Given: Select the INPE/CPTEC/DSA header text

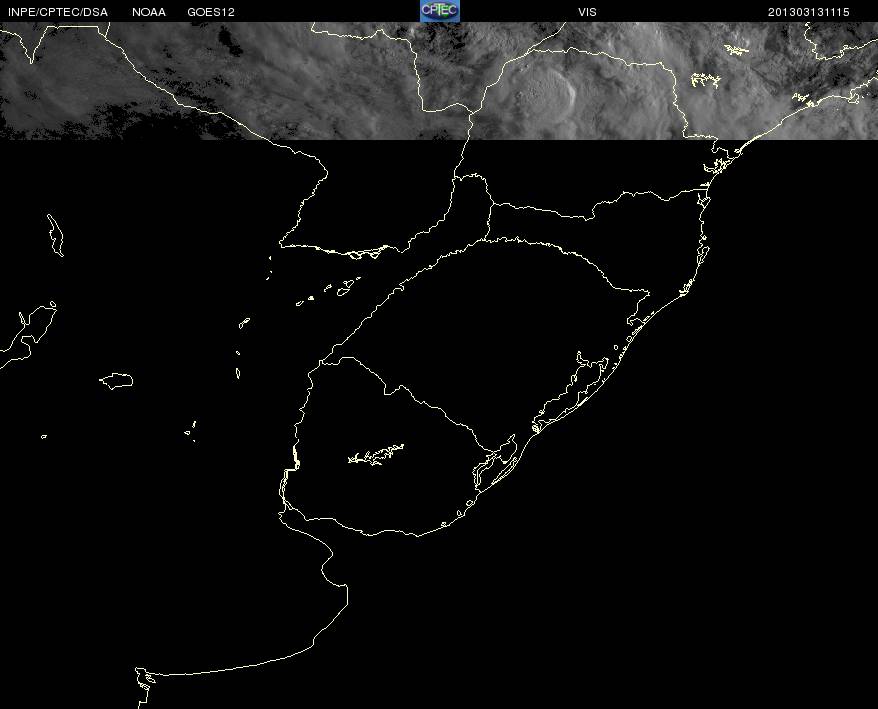Looking at the screenshot, I should pos(58,12).
